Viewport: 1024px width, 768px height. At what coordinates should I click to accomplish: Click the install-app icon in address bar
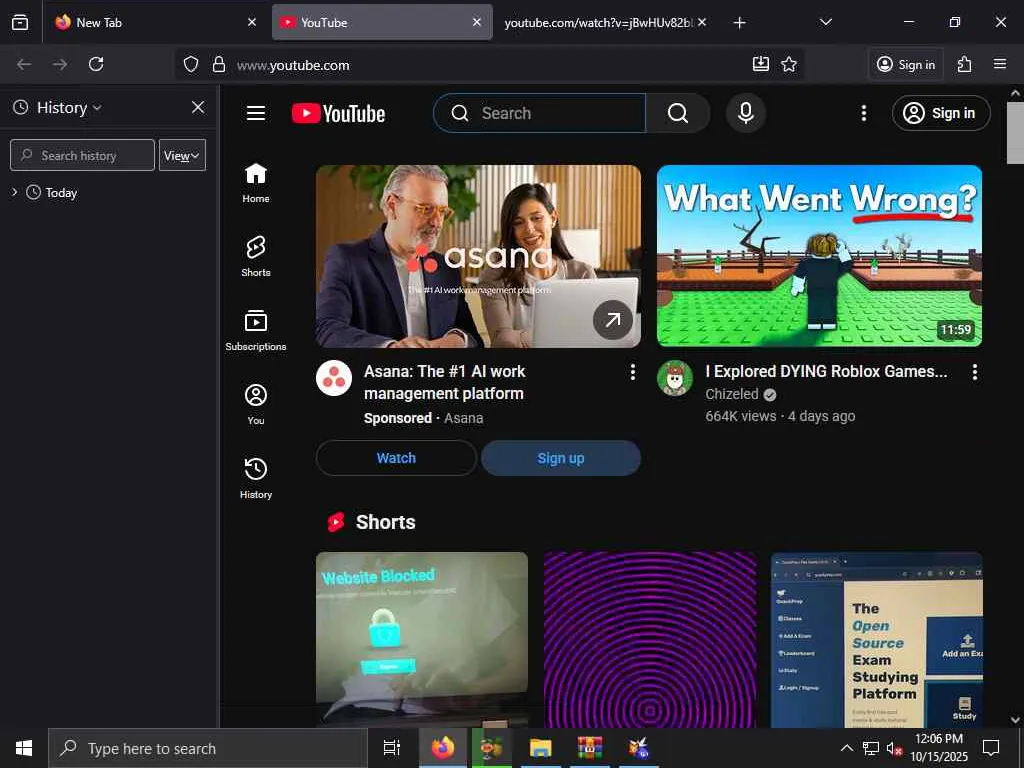click(x=761, y=64)
